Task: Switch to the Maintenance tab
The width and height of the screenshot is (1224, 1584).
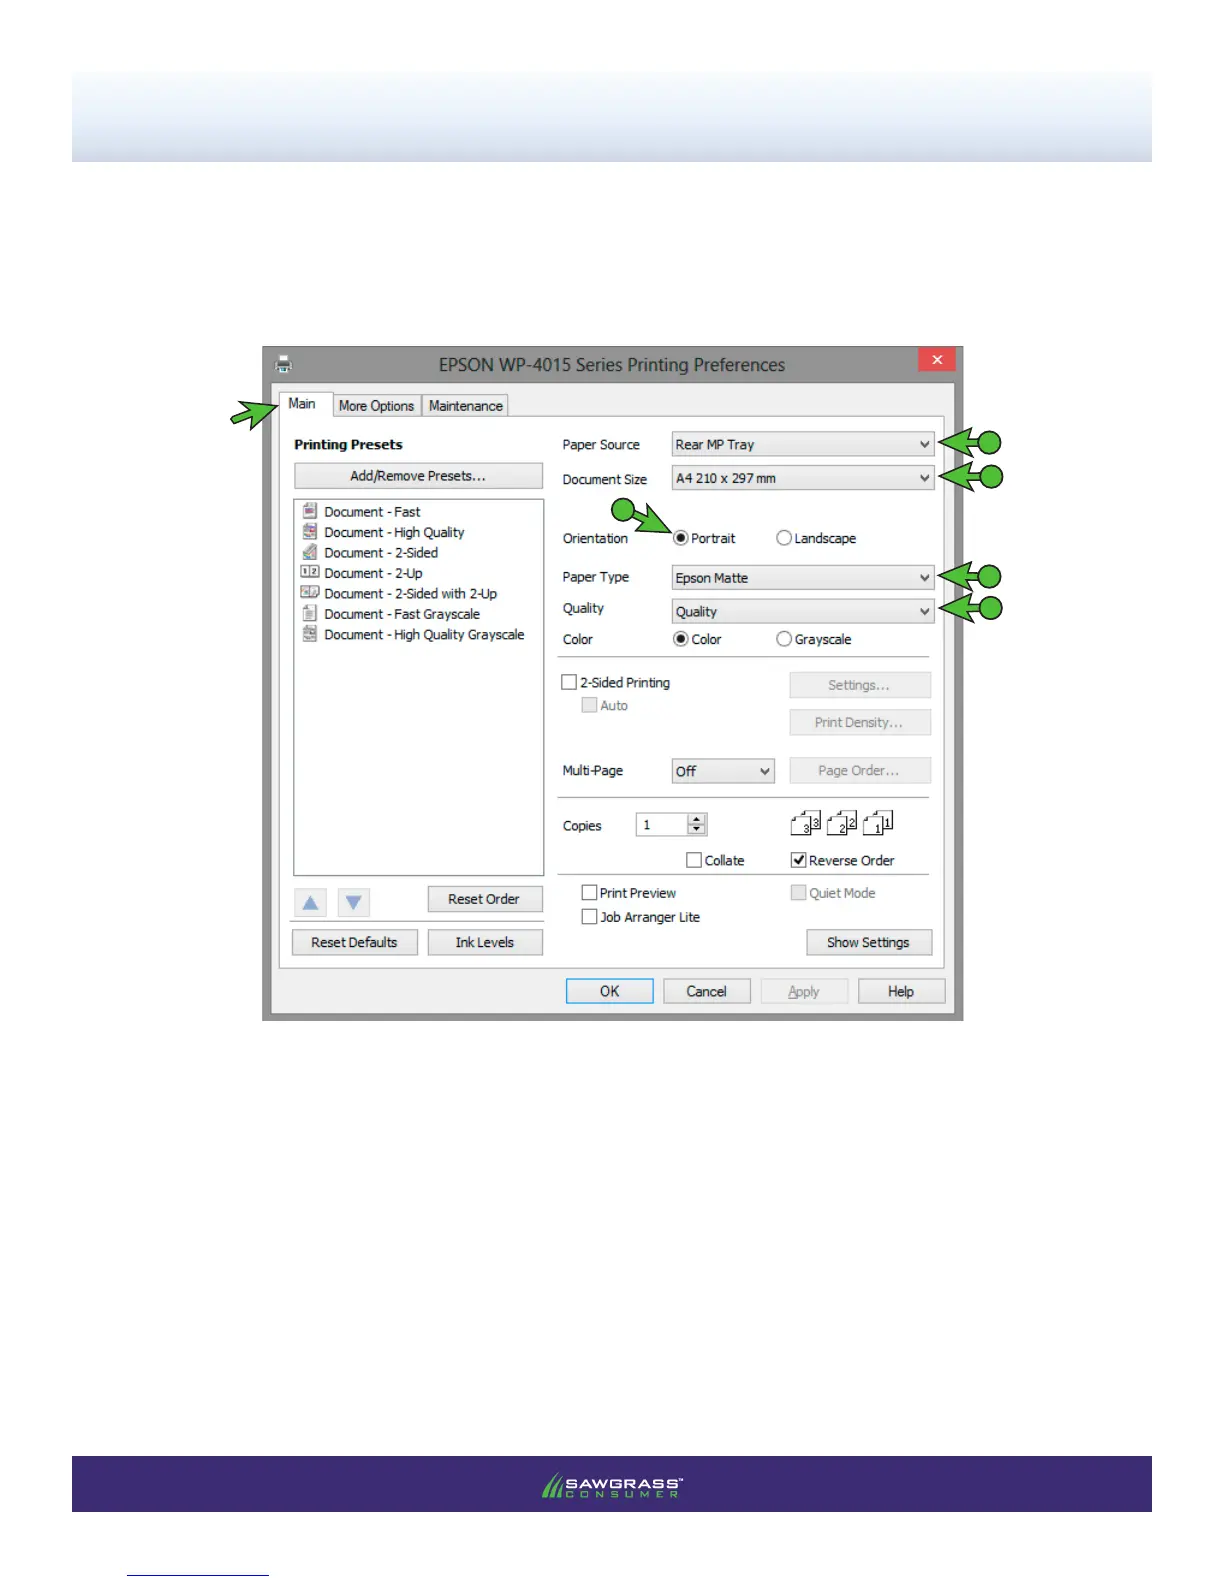Action: (466, 406)
